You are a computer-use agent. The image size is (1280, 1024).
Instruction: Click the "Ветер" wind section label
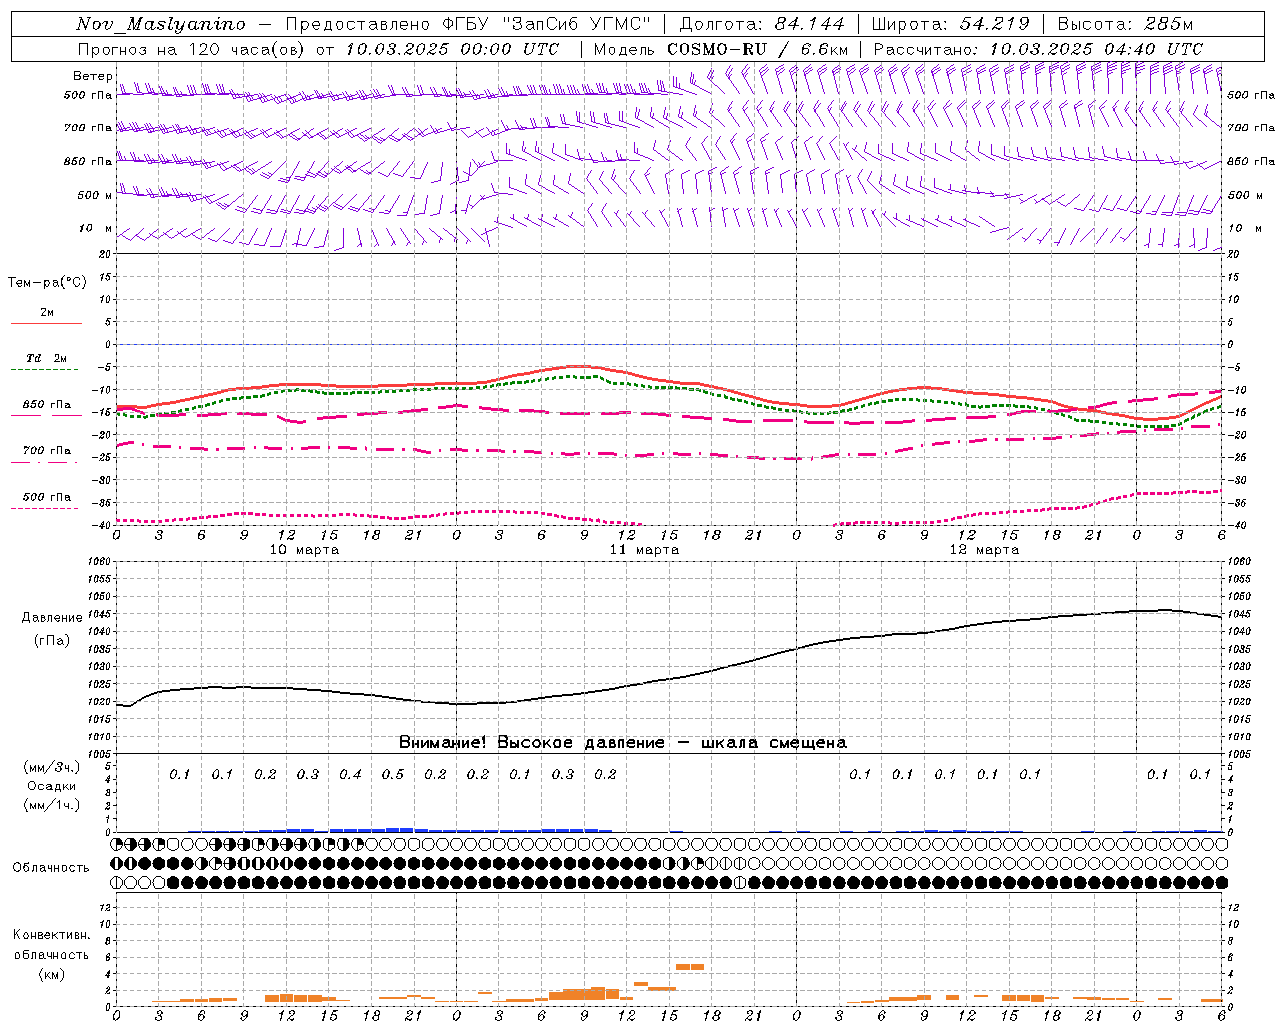coord(92,76)
